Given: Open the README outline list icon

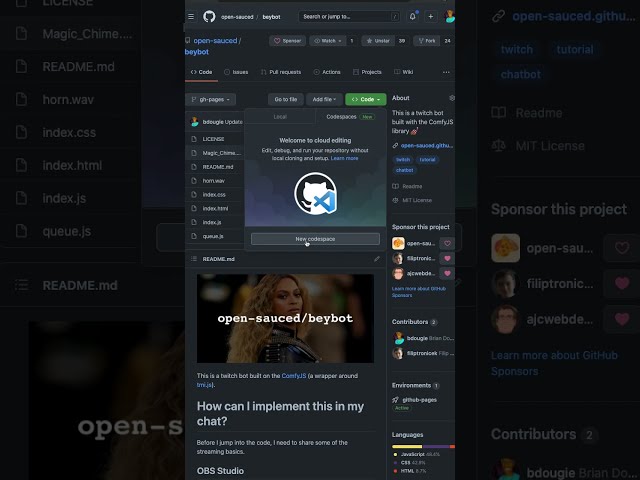Looking at the screenshot, I should 194,259.
